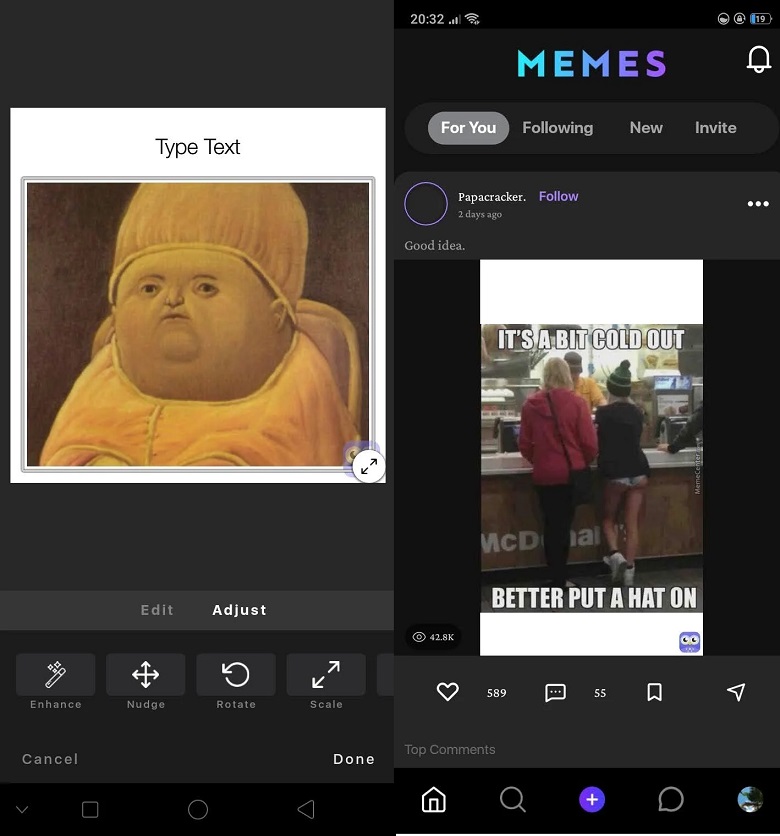Image resolution: width=780 pixels, height=836 pixels.
Task: Tap the Top Comments heading
Action: pyautogui.click(x=449, y=750)
